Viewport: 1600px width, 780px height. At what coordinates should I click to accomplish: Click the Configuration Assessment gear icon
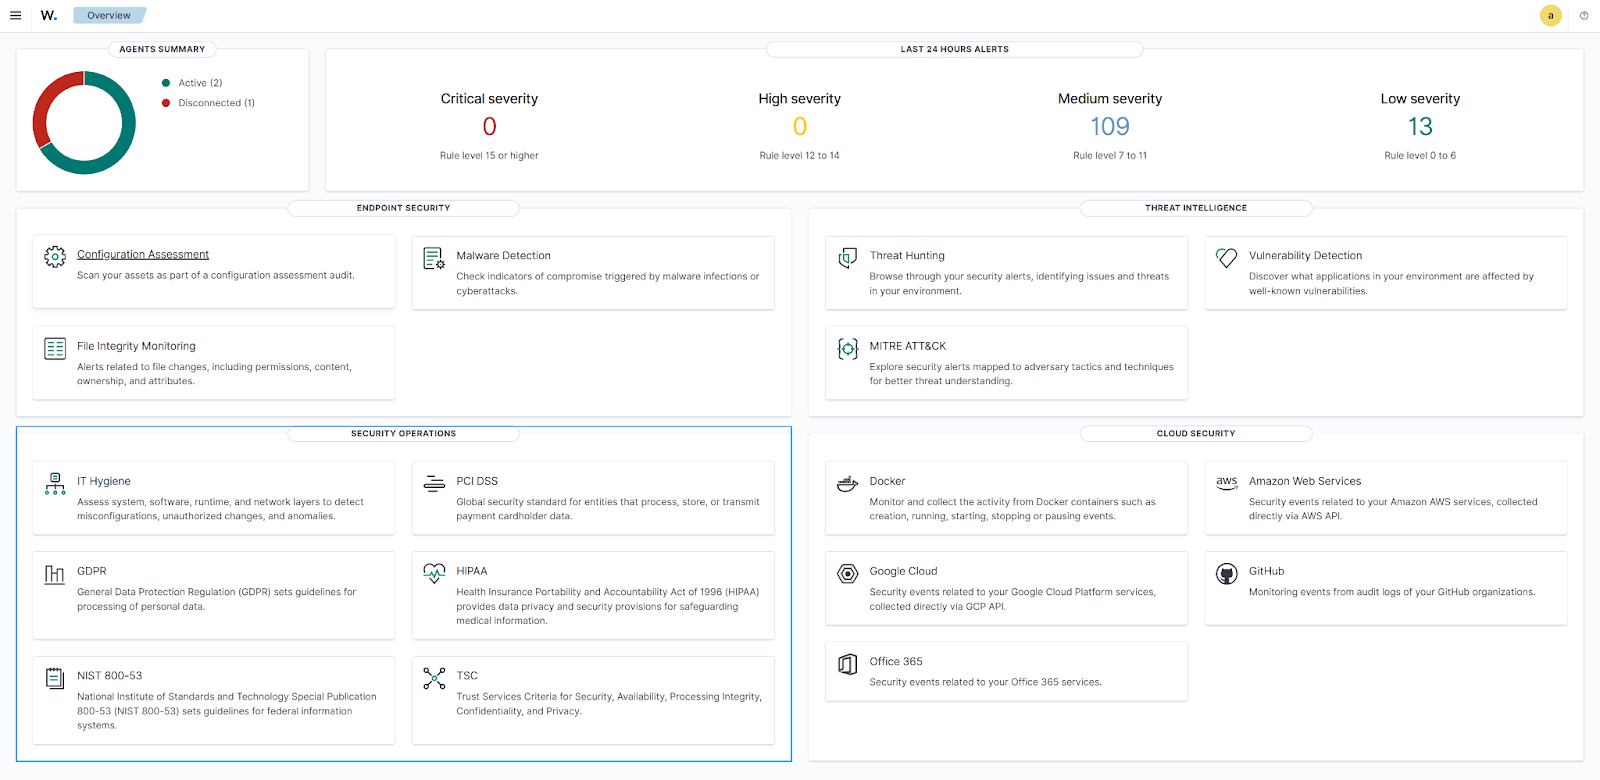tap(55, 257)
